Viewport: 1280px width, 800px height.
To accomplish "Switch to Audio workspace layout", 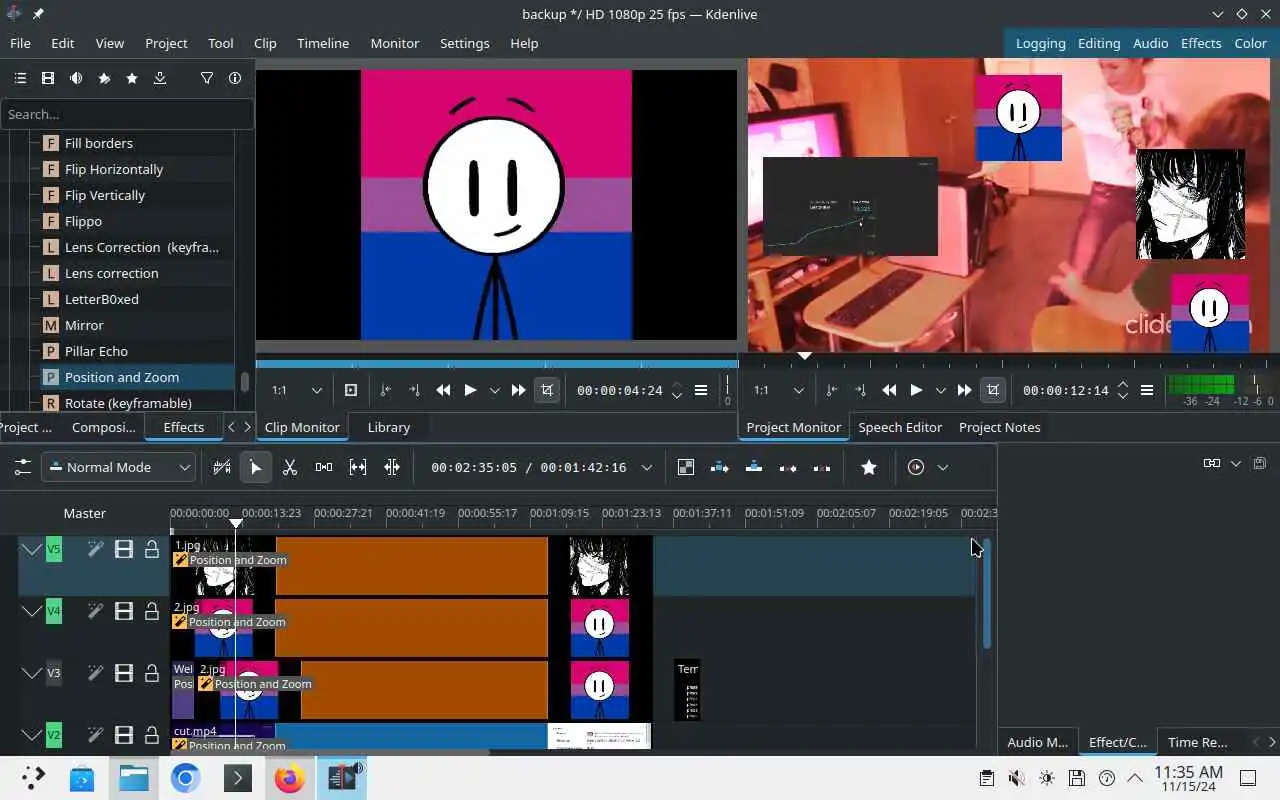I will click(x=1150, y=43).
